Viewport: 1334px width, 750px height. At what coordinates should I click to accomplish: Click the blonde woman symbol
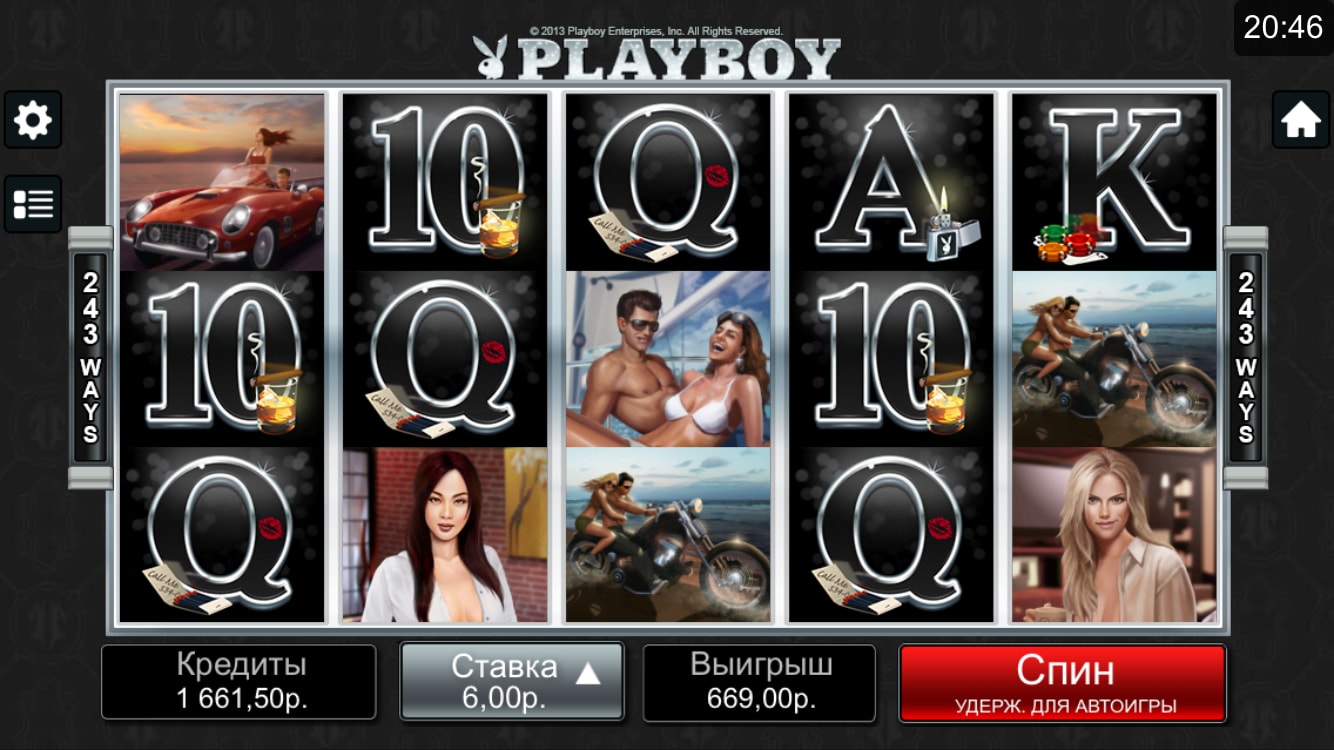(x=1114, y=535)
